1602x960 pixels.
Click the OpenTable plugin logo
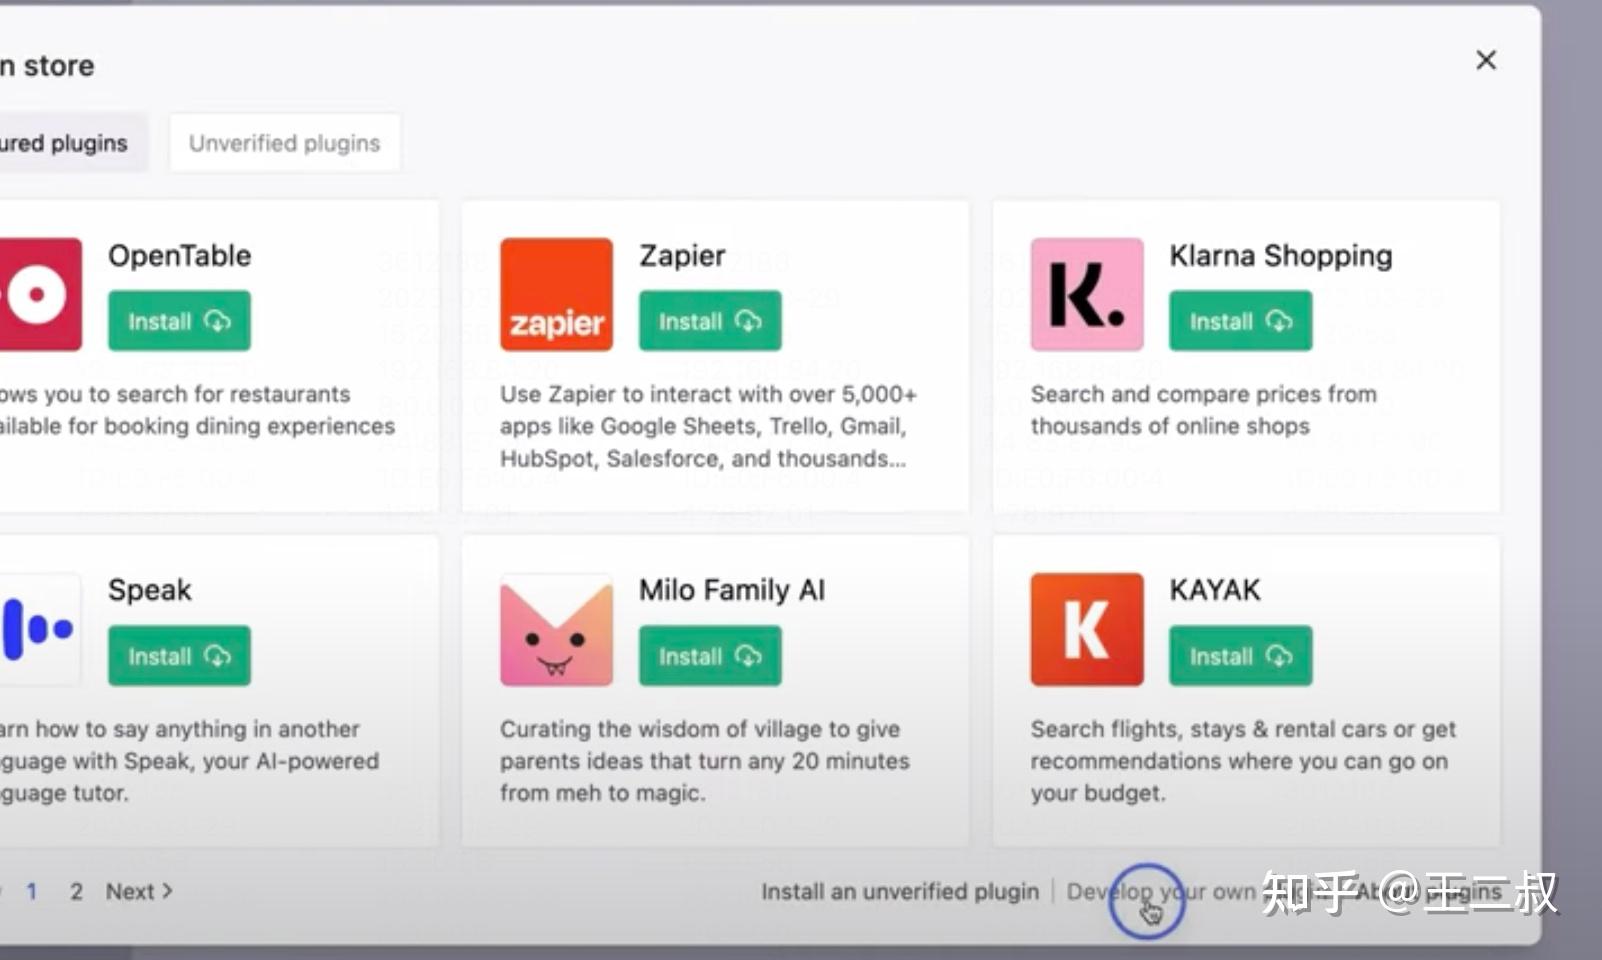(40, 295)
